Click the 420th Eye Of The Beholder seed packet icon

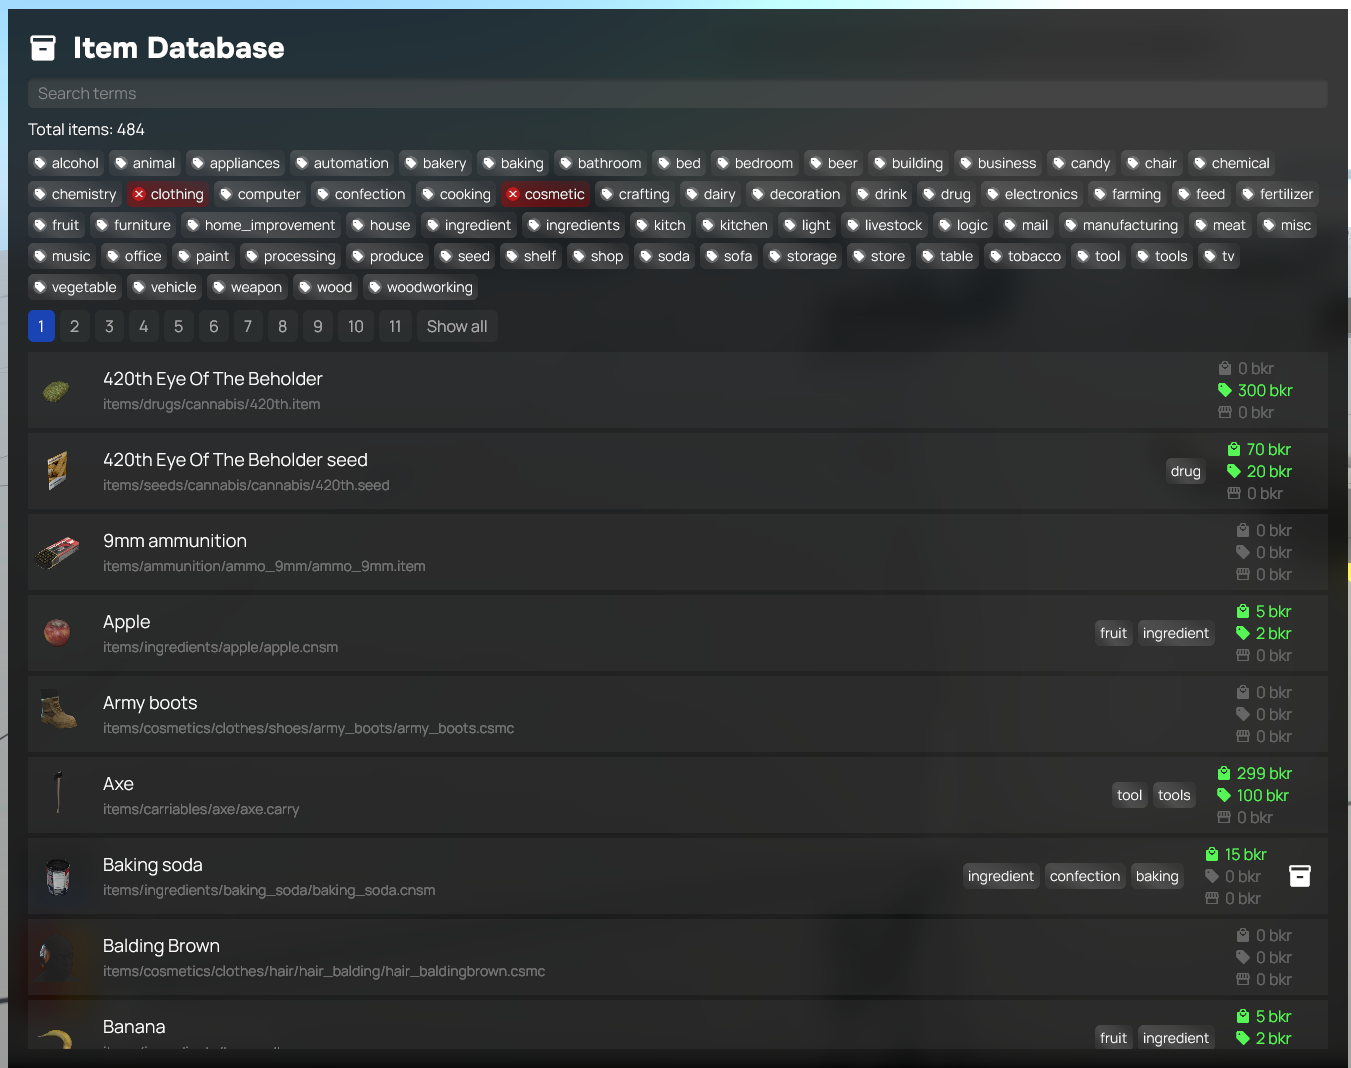[57, 471]
